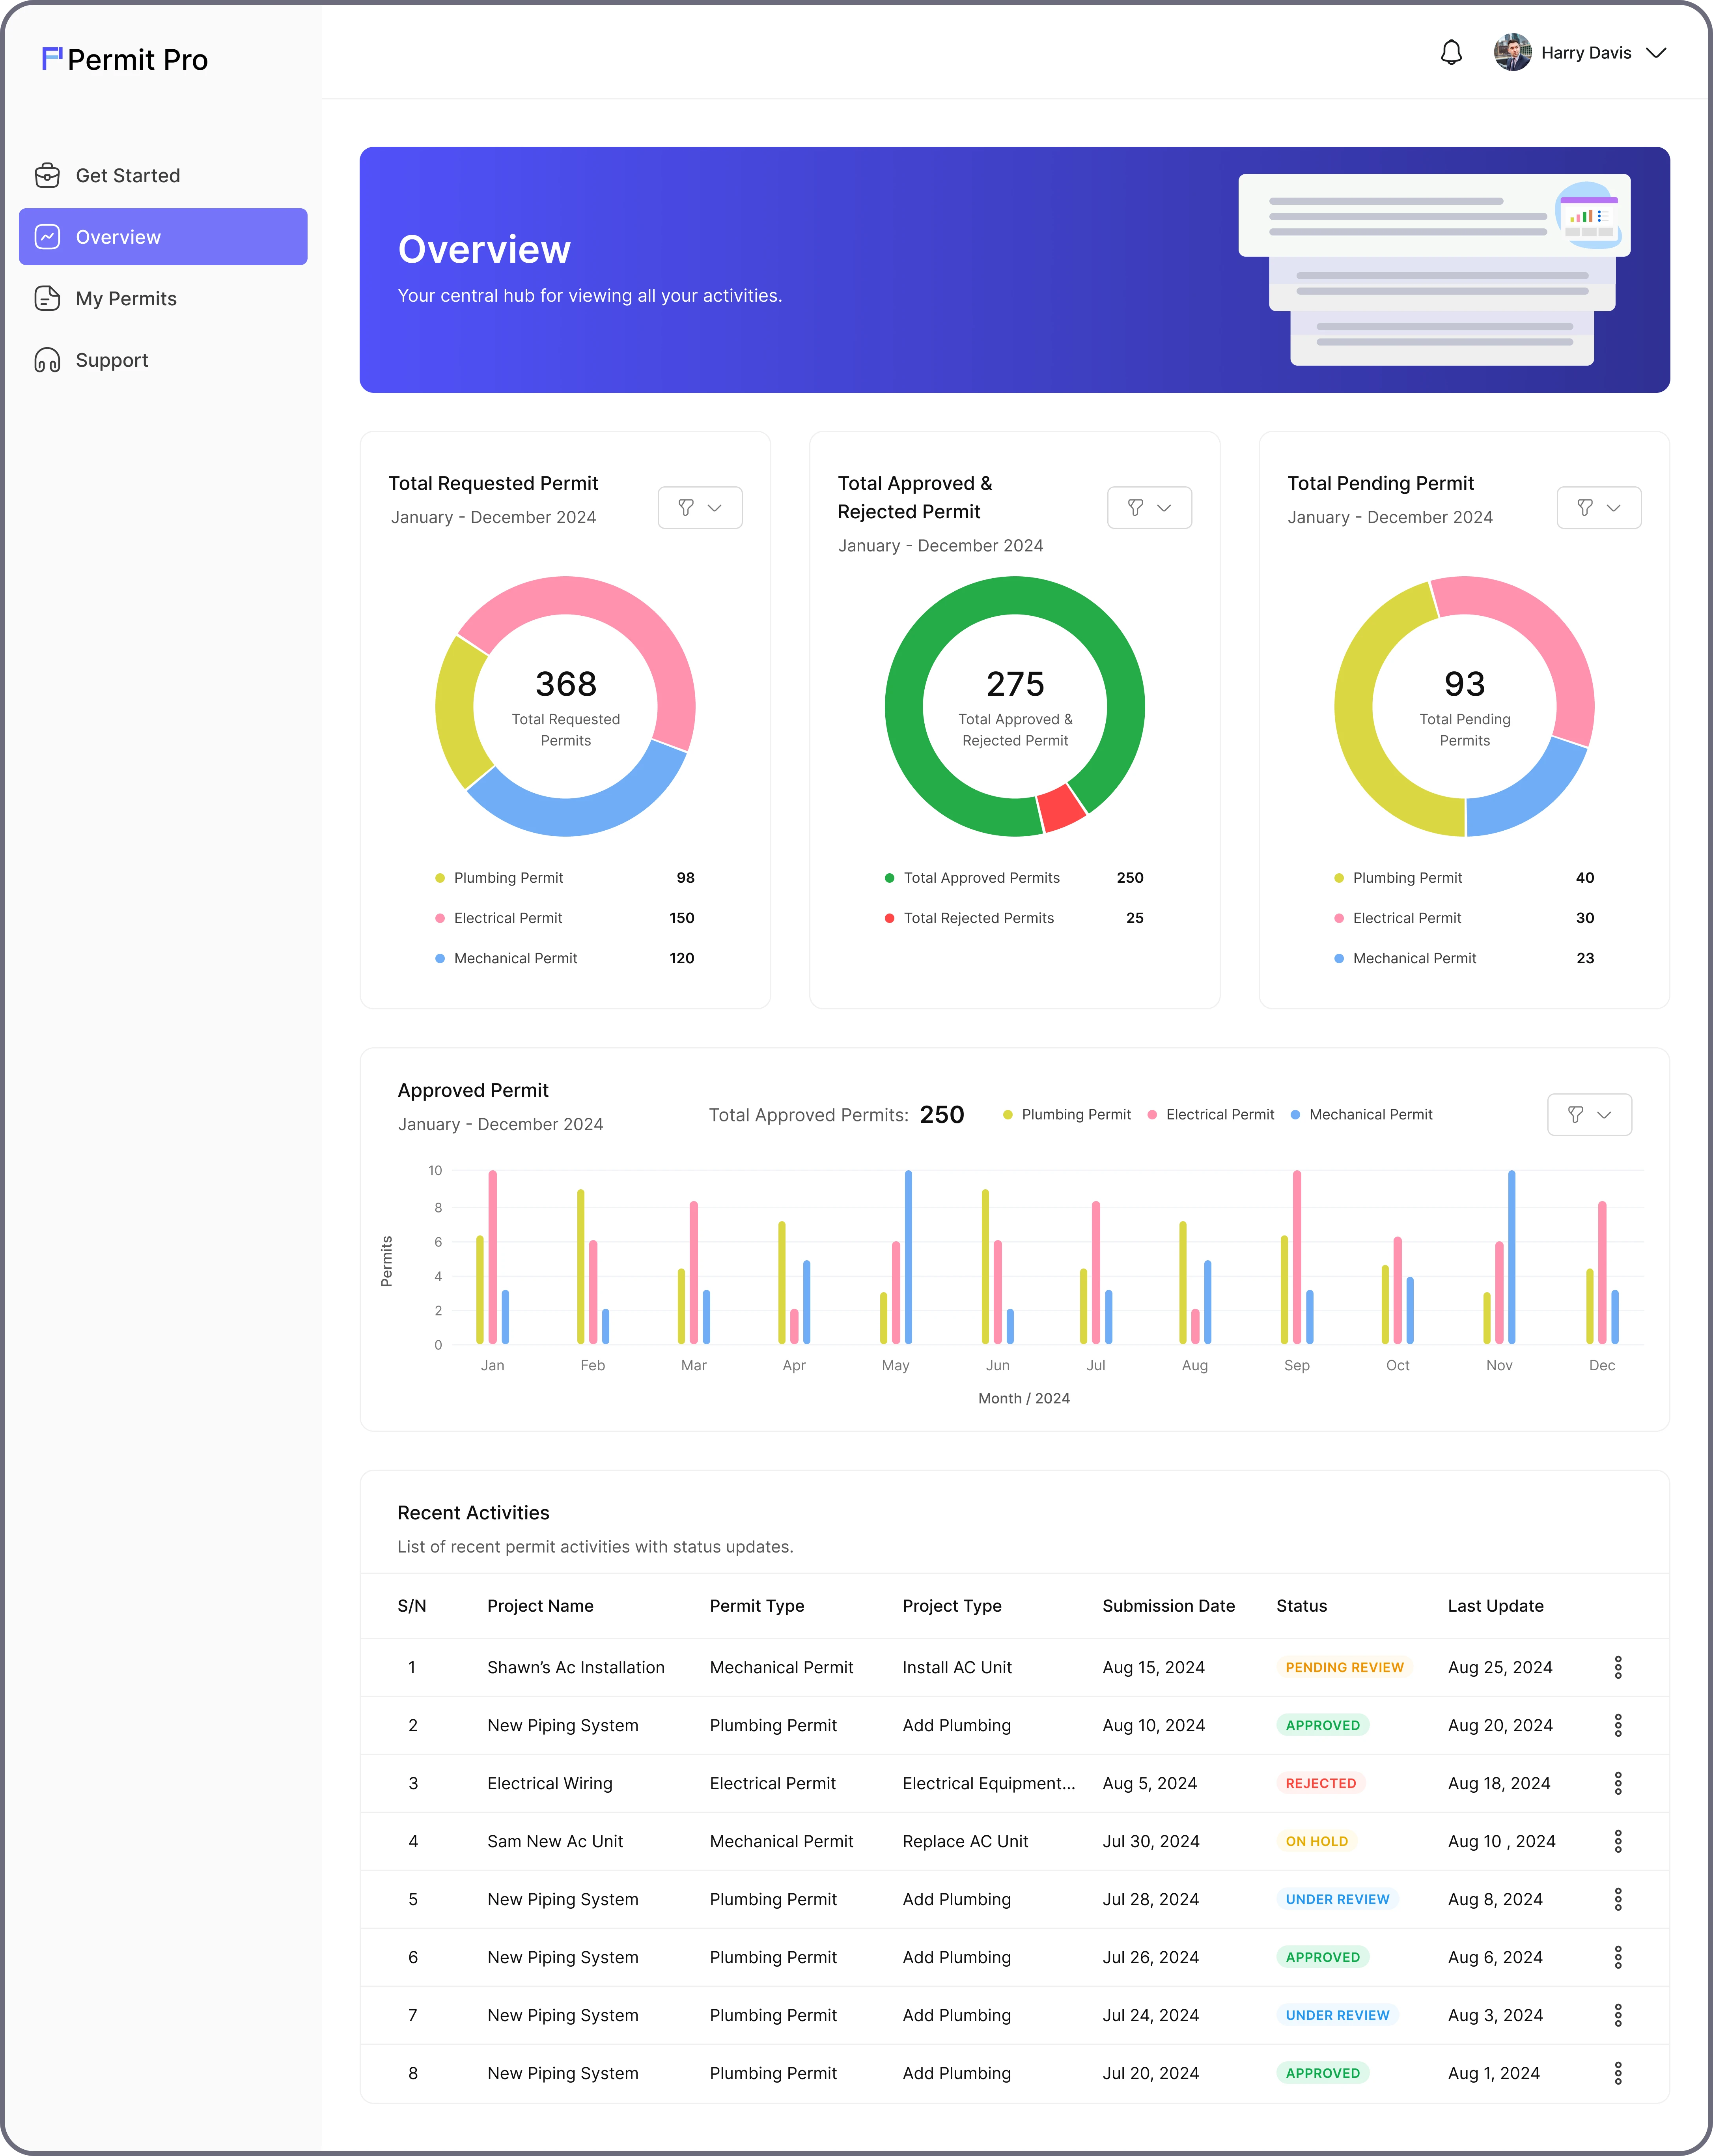Open actions menu for row 5 submitted Jul 28
Image resolution: width=1713 pixels, height=2156 pixels.
(1617, 1899)
